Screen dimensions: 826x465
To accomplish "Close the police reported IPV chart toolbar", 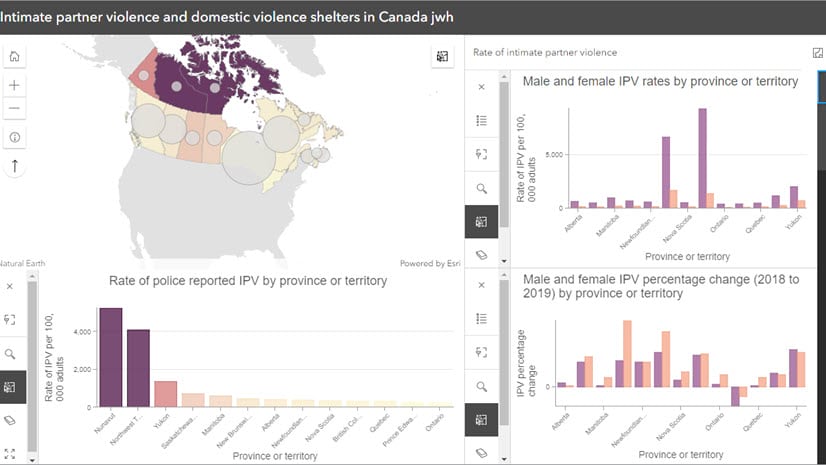I will coord(11,286).
